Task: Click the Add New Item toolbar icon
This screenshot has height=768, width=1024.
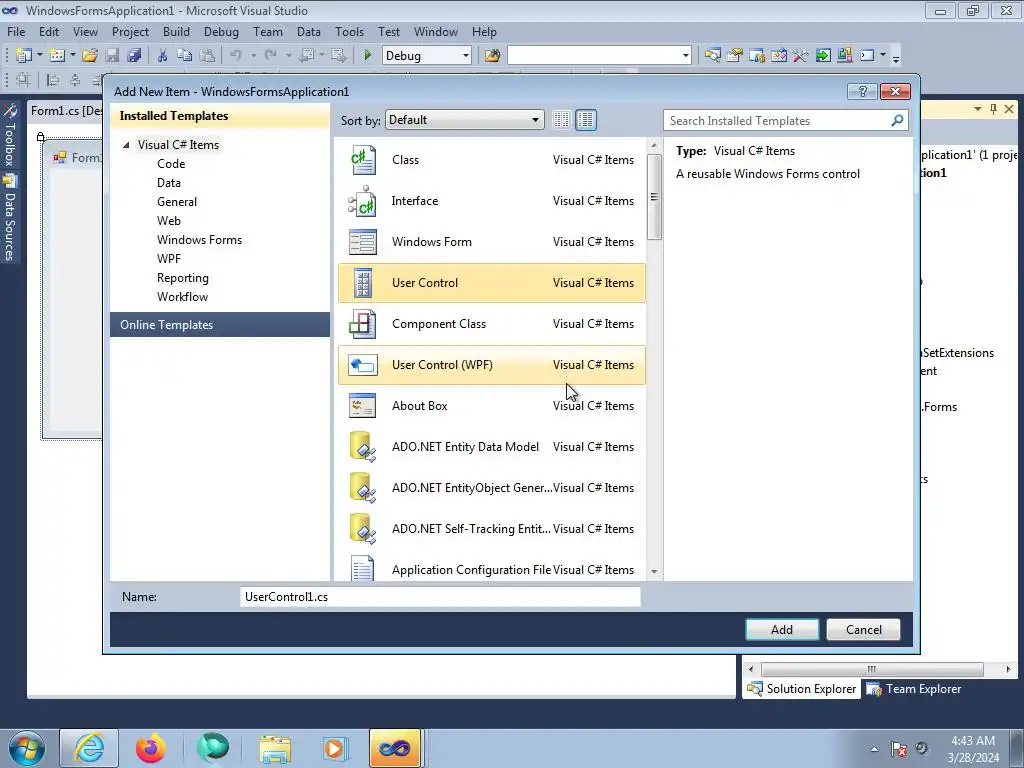Action: pos(57,56)
